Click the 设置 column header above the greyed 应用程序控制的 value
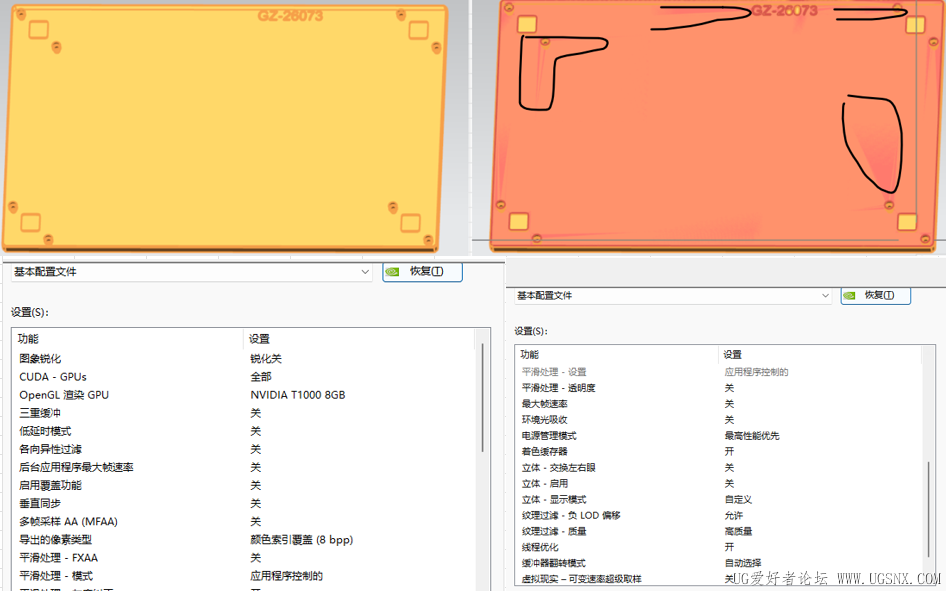 click(x=821, y=355)
